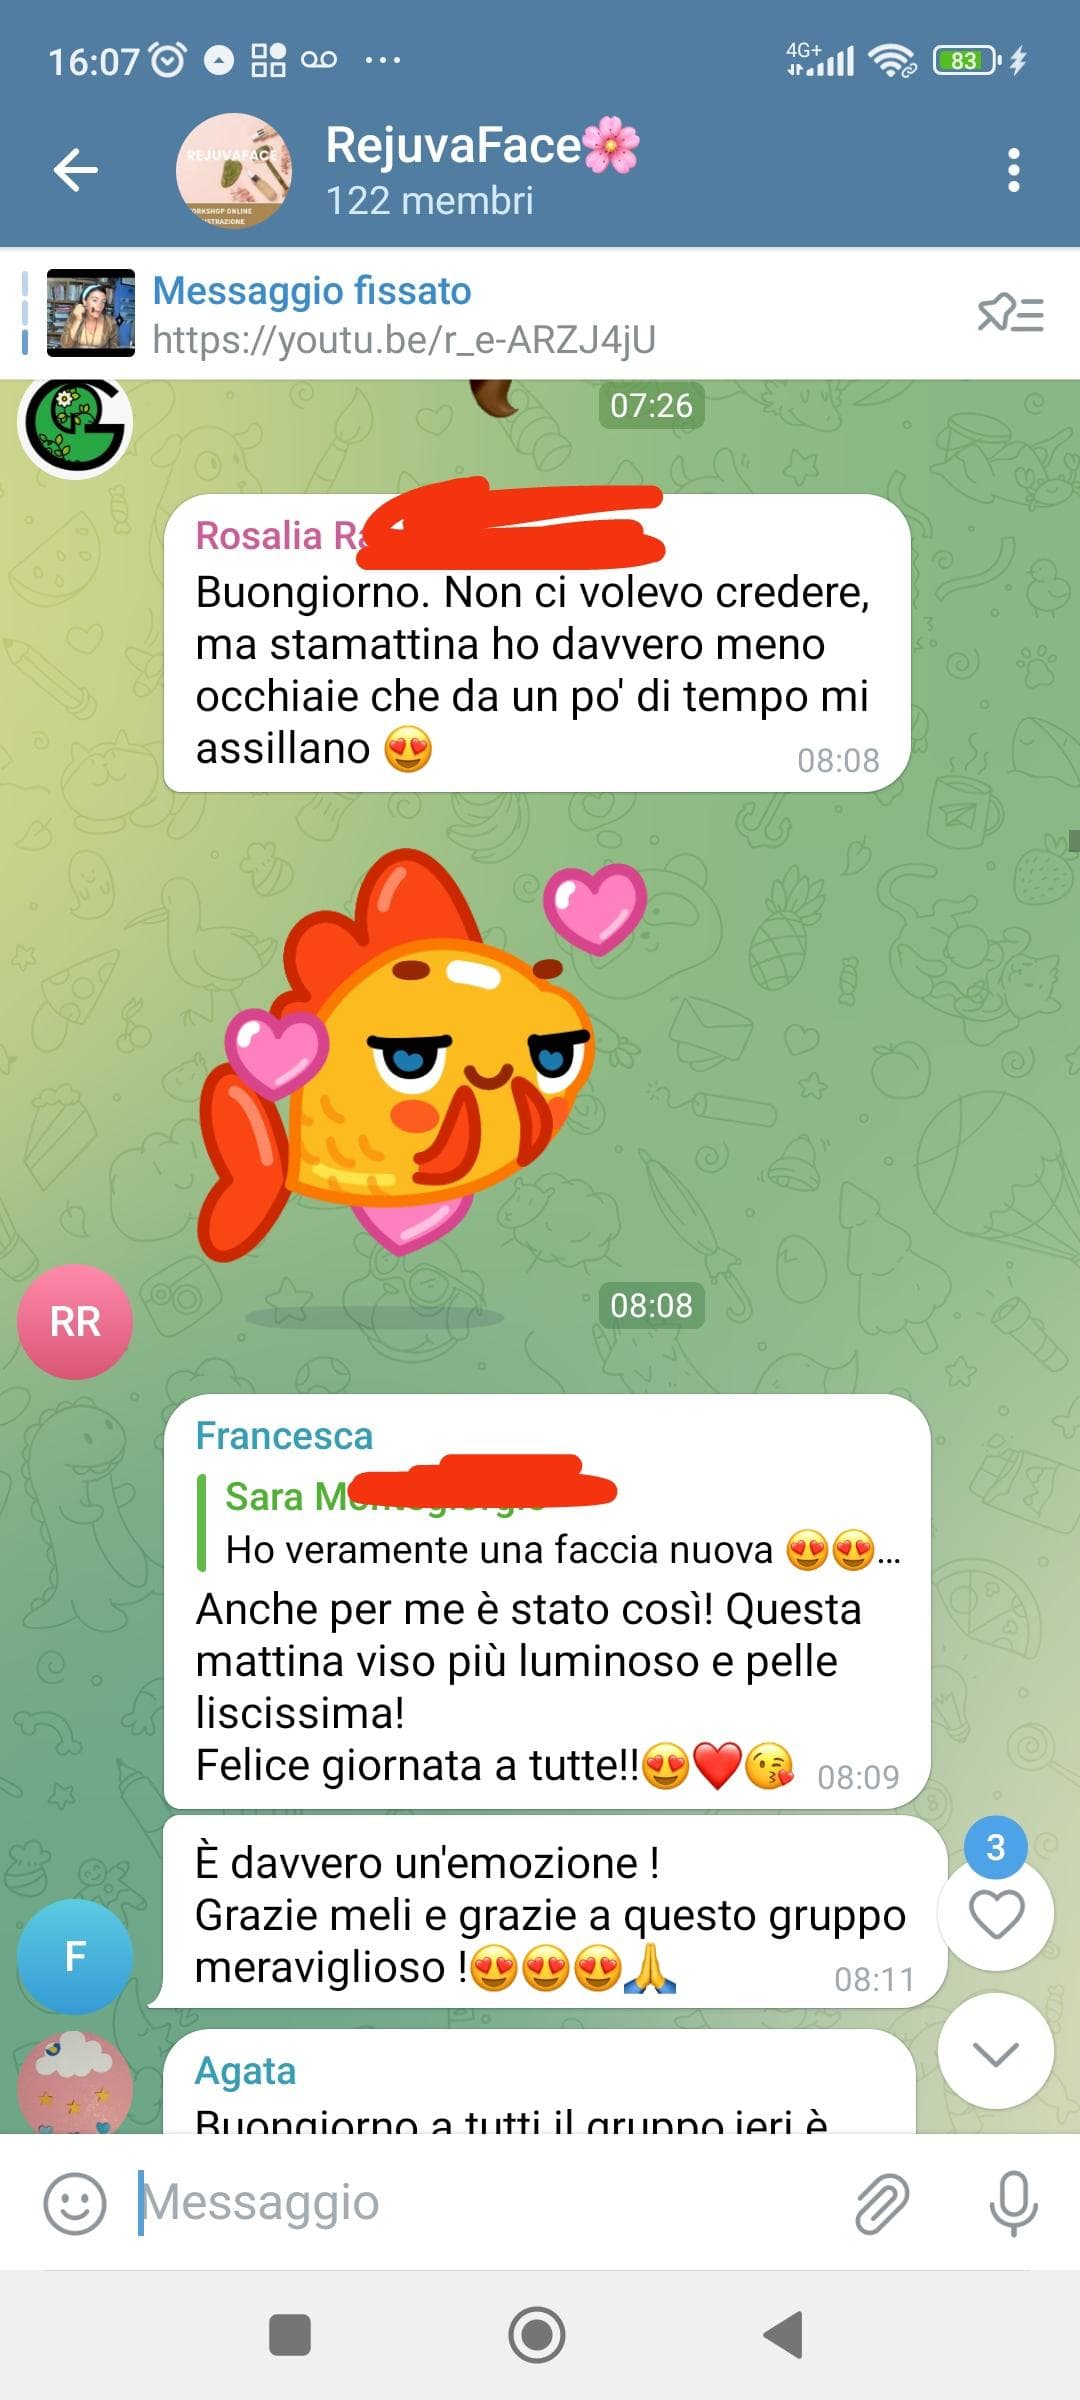Viewport: 1080px width, 2400px height.
Task: Open the quoted Sara reply preview
Action: (550, 1523)
